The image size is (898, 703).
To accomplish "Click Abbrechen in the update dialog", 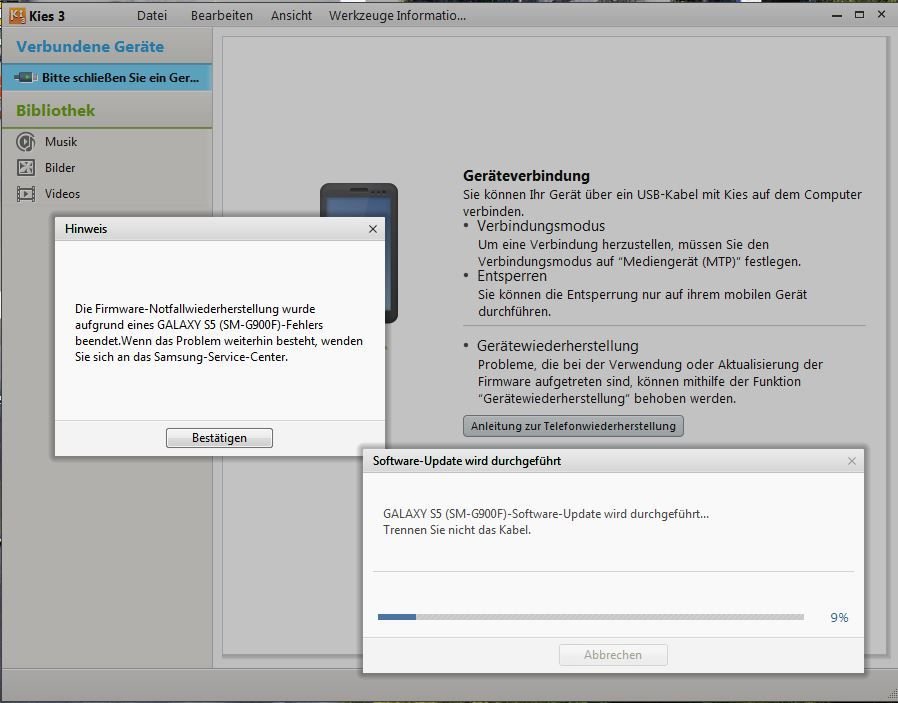I will pos(613,655).
